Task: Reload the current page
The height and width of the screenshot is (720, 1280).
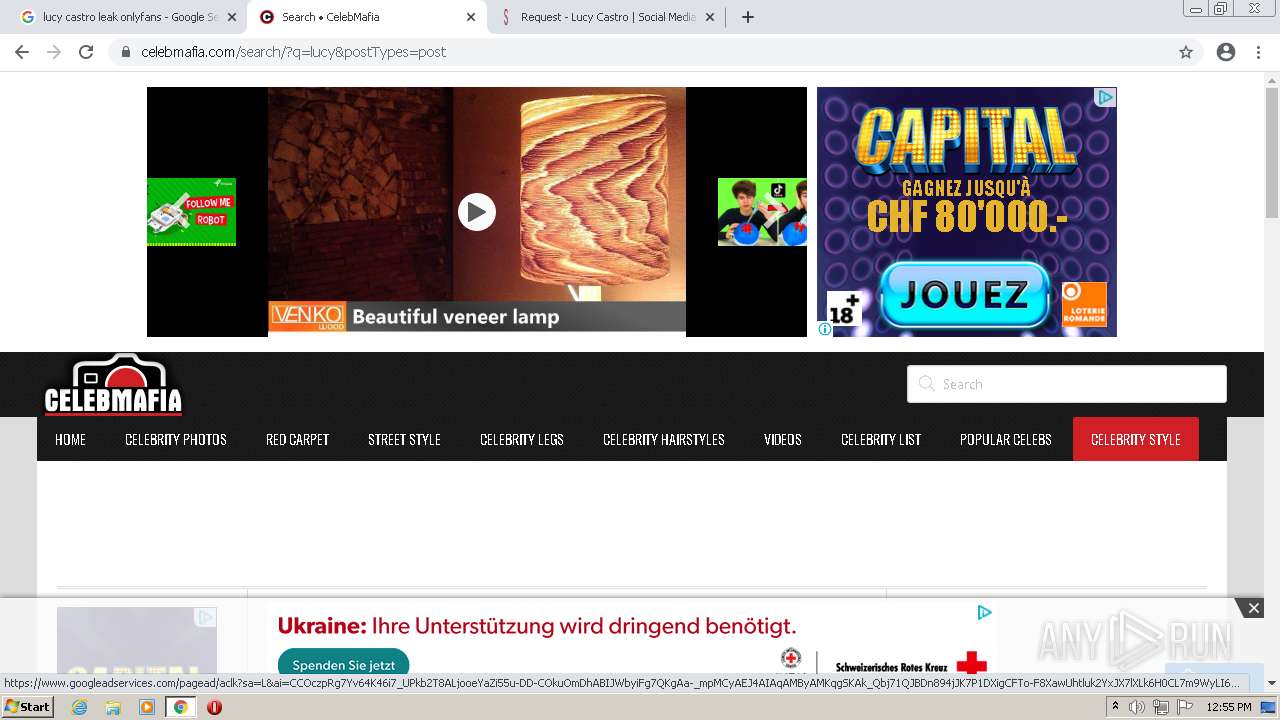Action: pos(86,52)
